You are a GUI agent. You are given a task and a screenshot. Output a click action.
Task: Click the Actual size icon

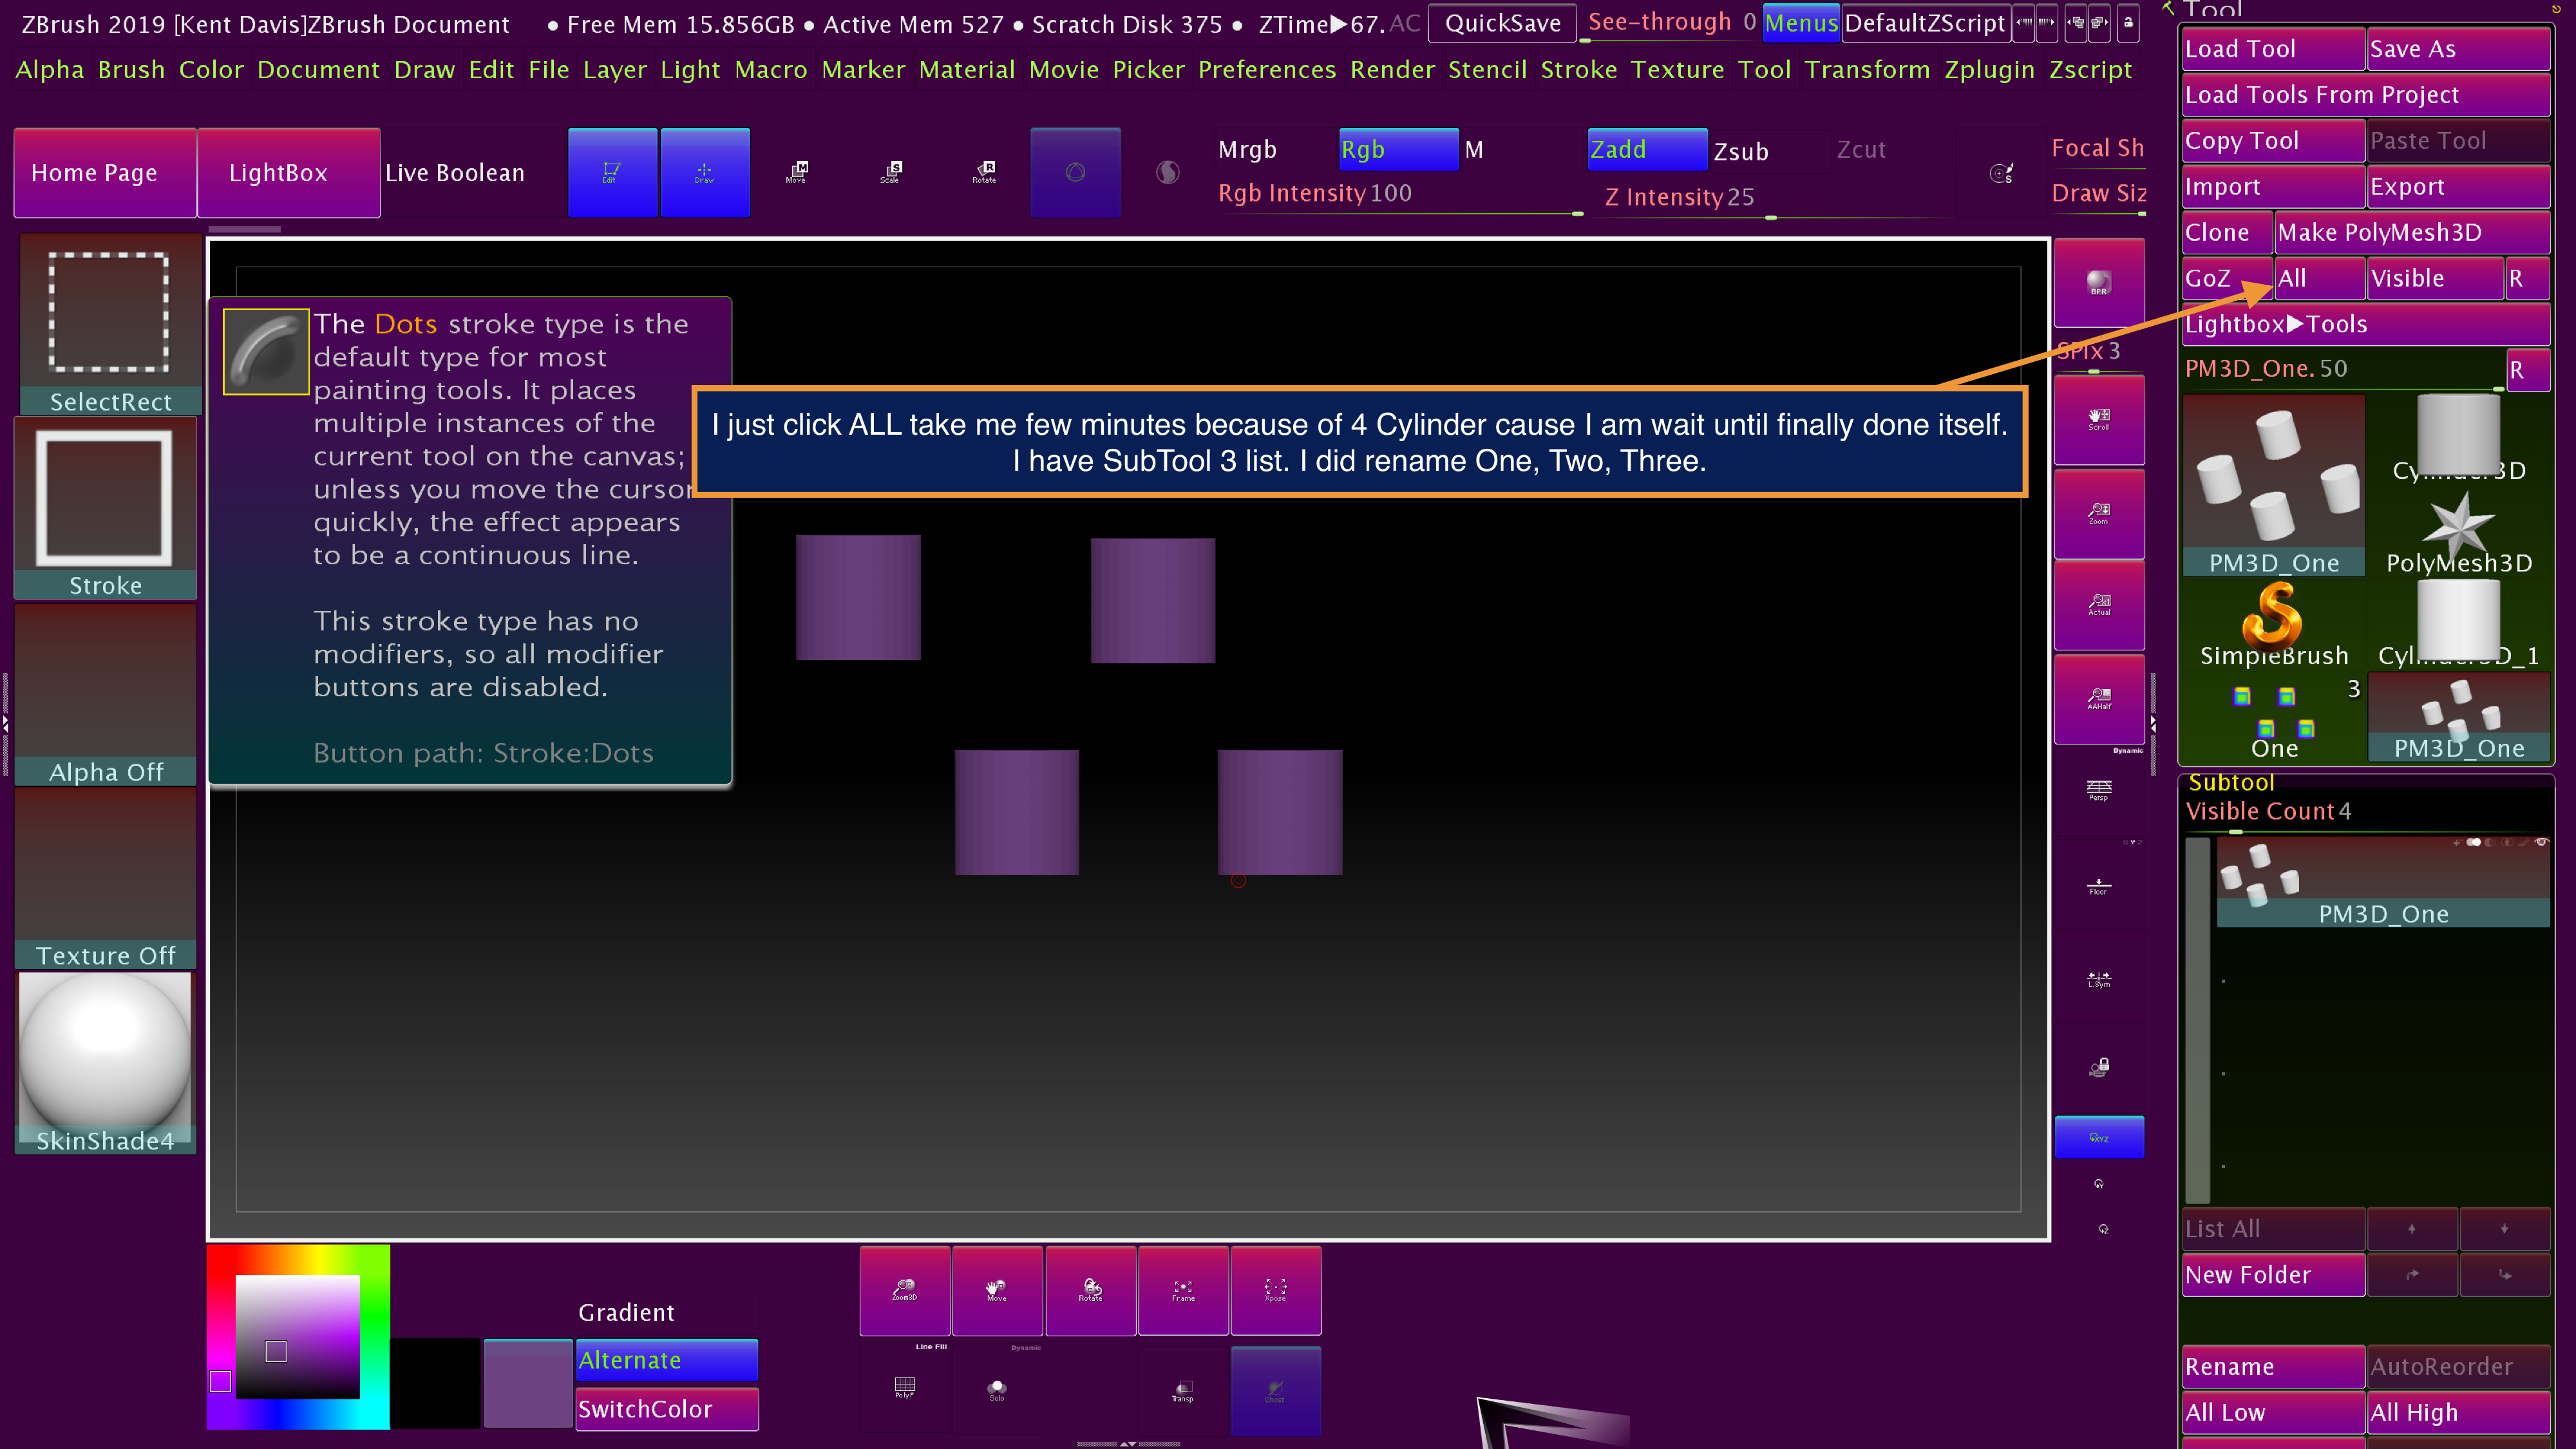[2098, 605]
